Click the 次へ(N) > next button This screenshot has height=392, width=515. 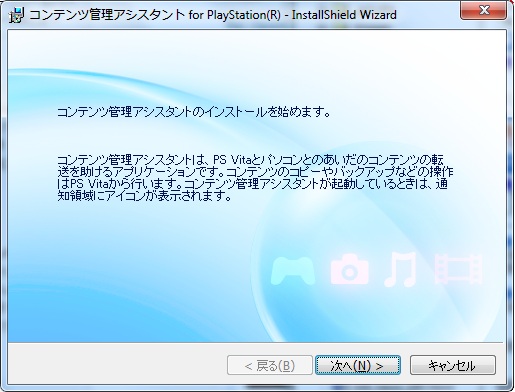[x=358, y=365]
